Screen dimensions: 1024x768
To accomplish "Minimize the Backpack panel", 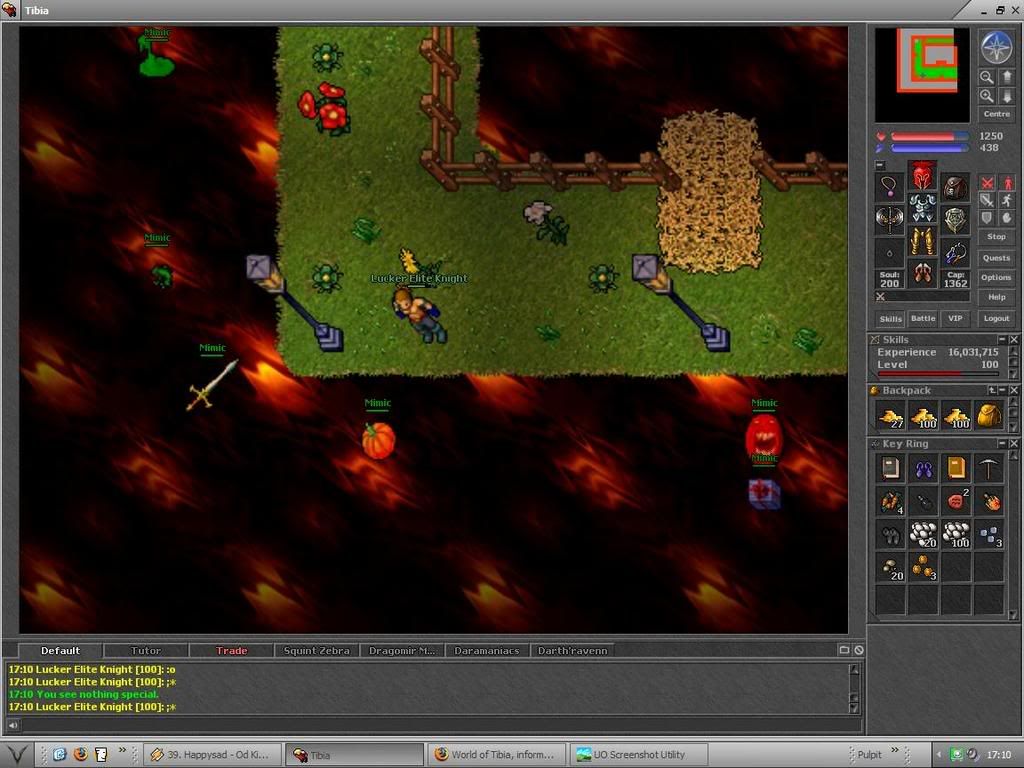I will (1002, 391).
